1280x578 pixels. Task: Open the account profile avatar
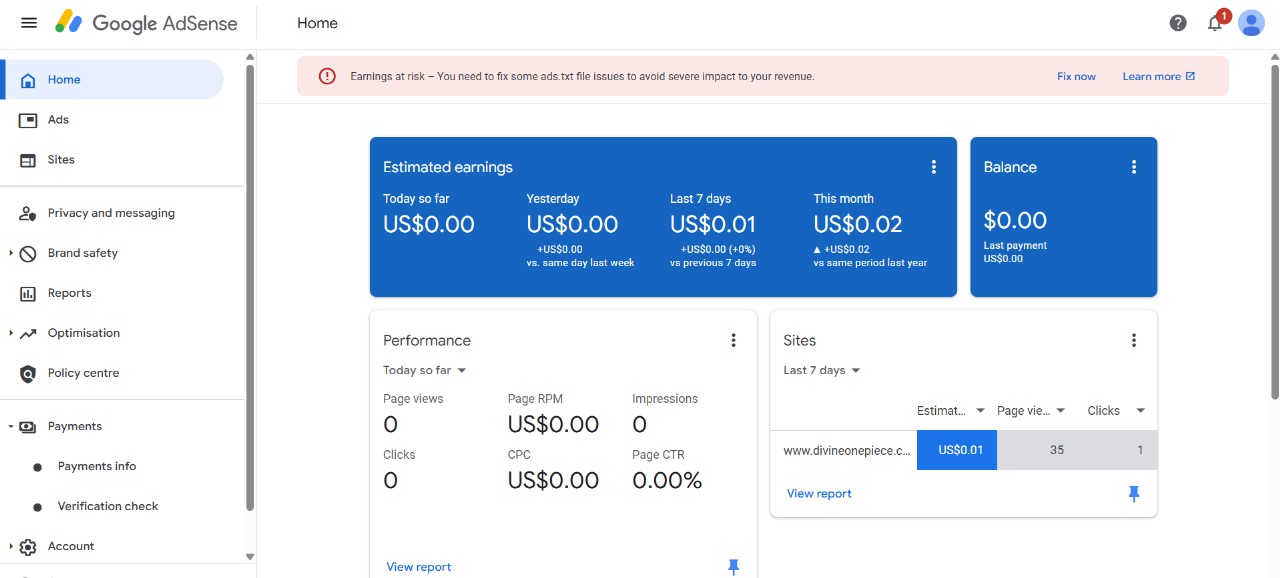tap(1251, 23)
